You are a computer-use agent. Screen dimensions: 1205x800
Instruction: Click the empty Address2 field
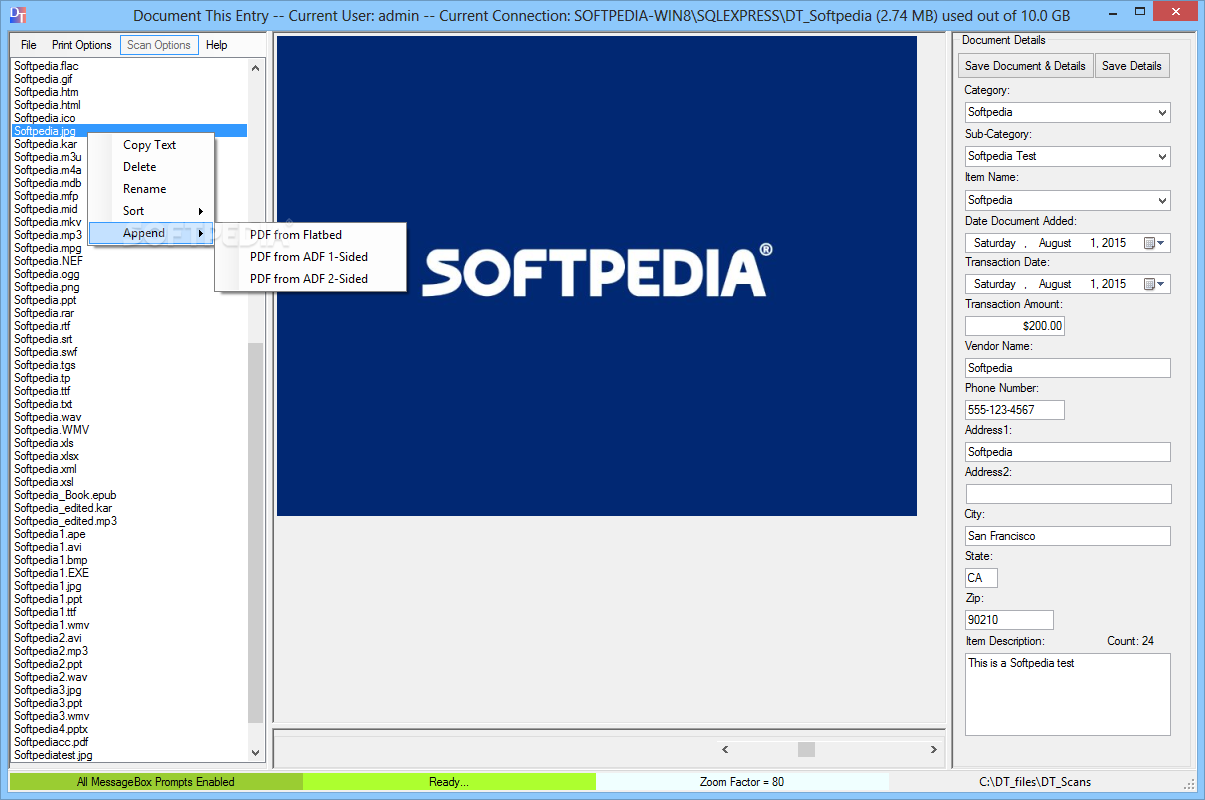coord(1068,494)
